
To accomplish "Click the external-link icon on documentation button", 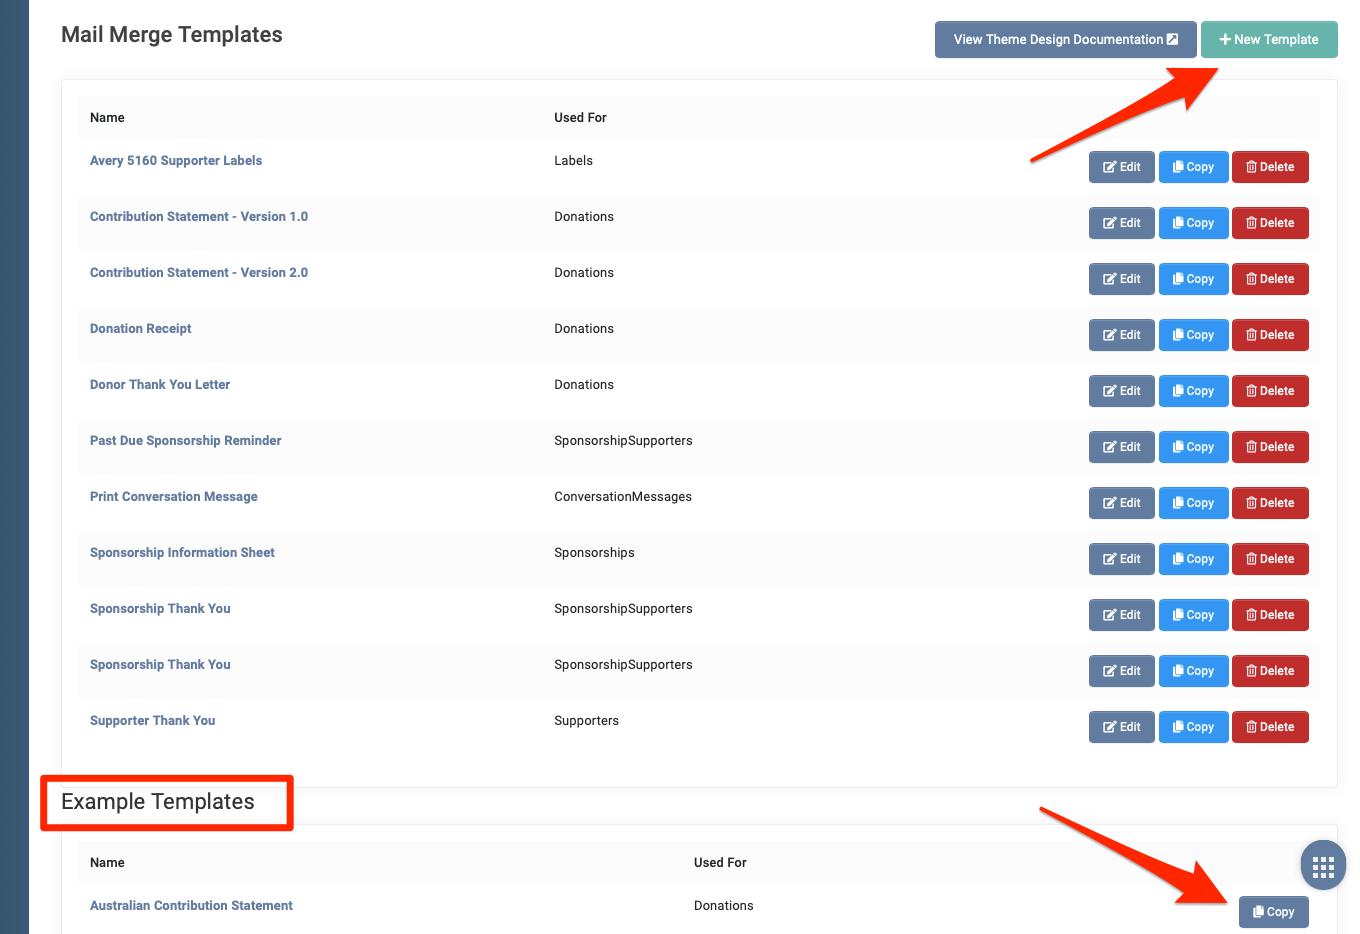I will click(x=1172, y=39).
